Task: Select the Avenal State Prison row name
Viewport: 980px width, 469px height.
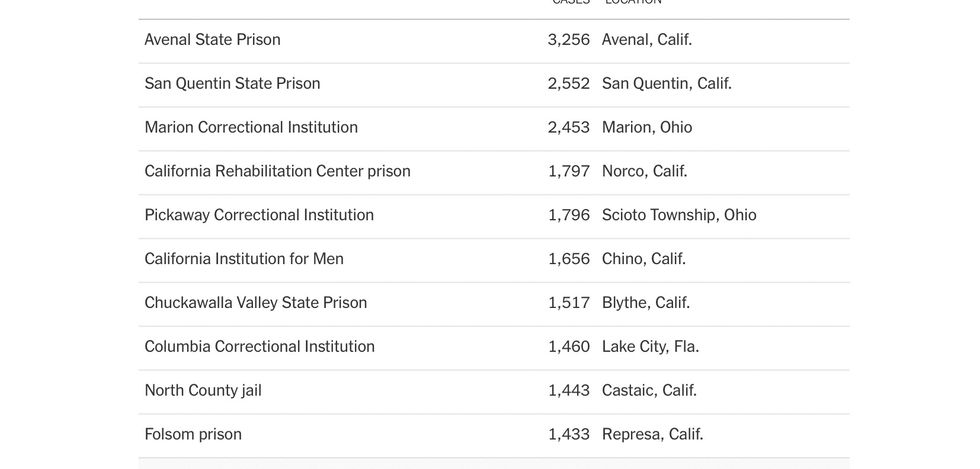Action: (212, 39)
